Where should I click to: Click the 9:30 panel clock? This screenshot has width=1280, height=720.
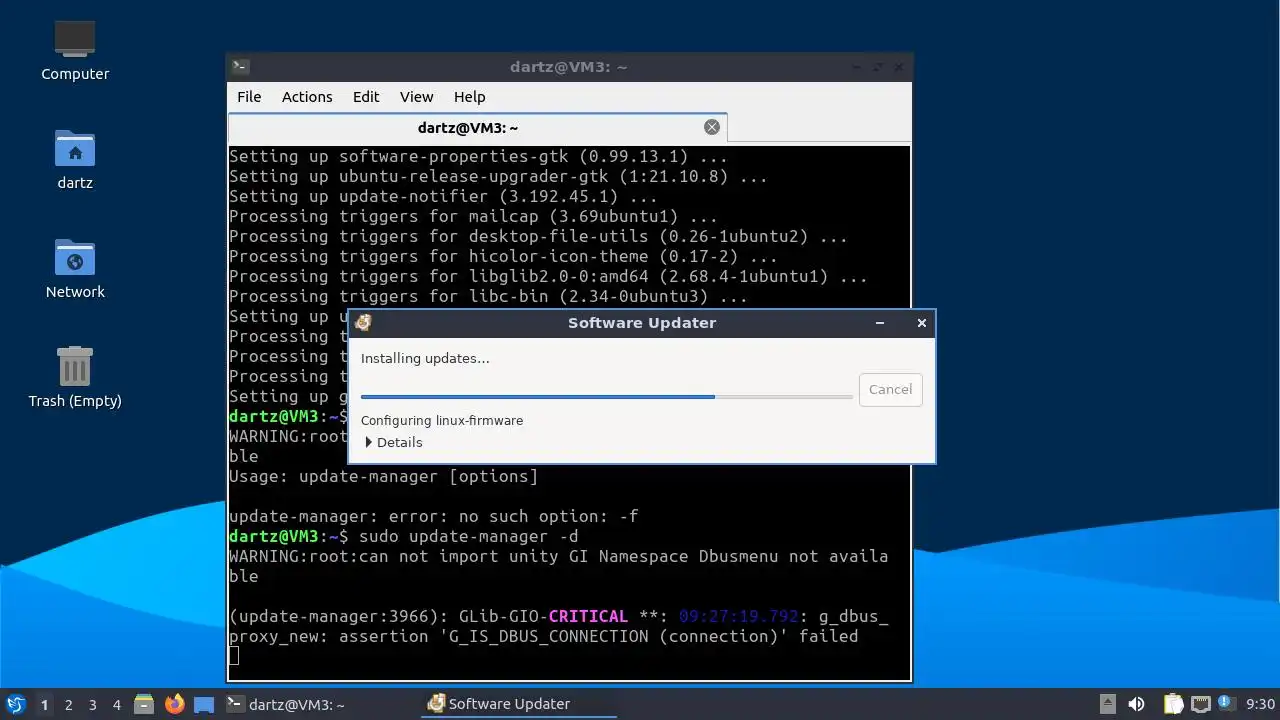tap(1261, 705)
